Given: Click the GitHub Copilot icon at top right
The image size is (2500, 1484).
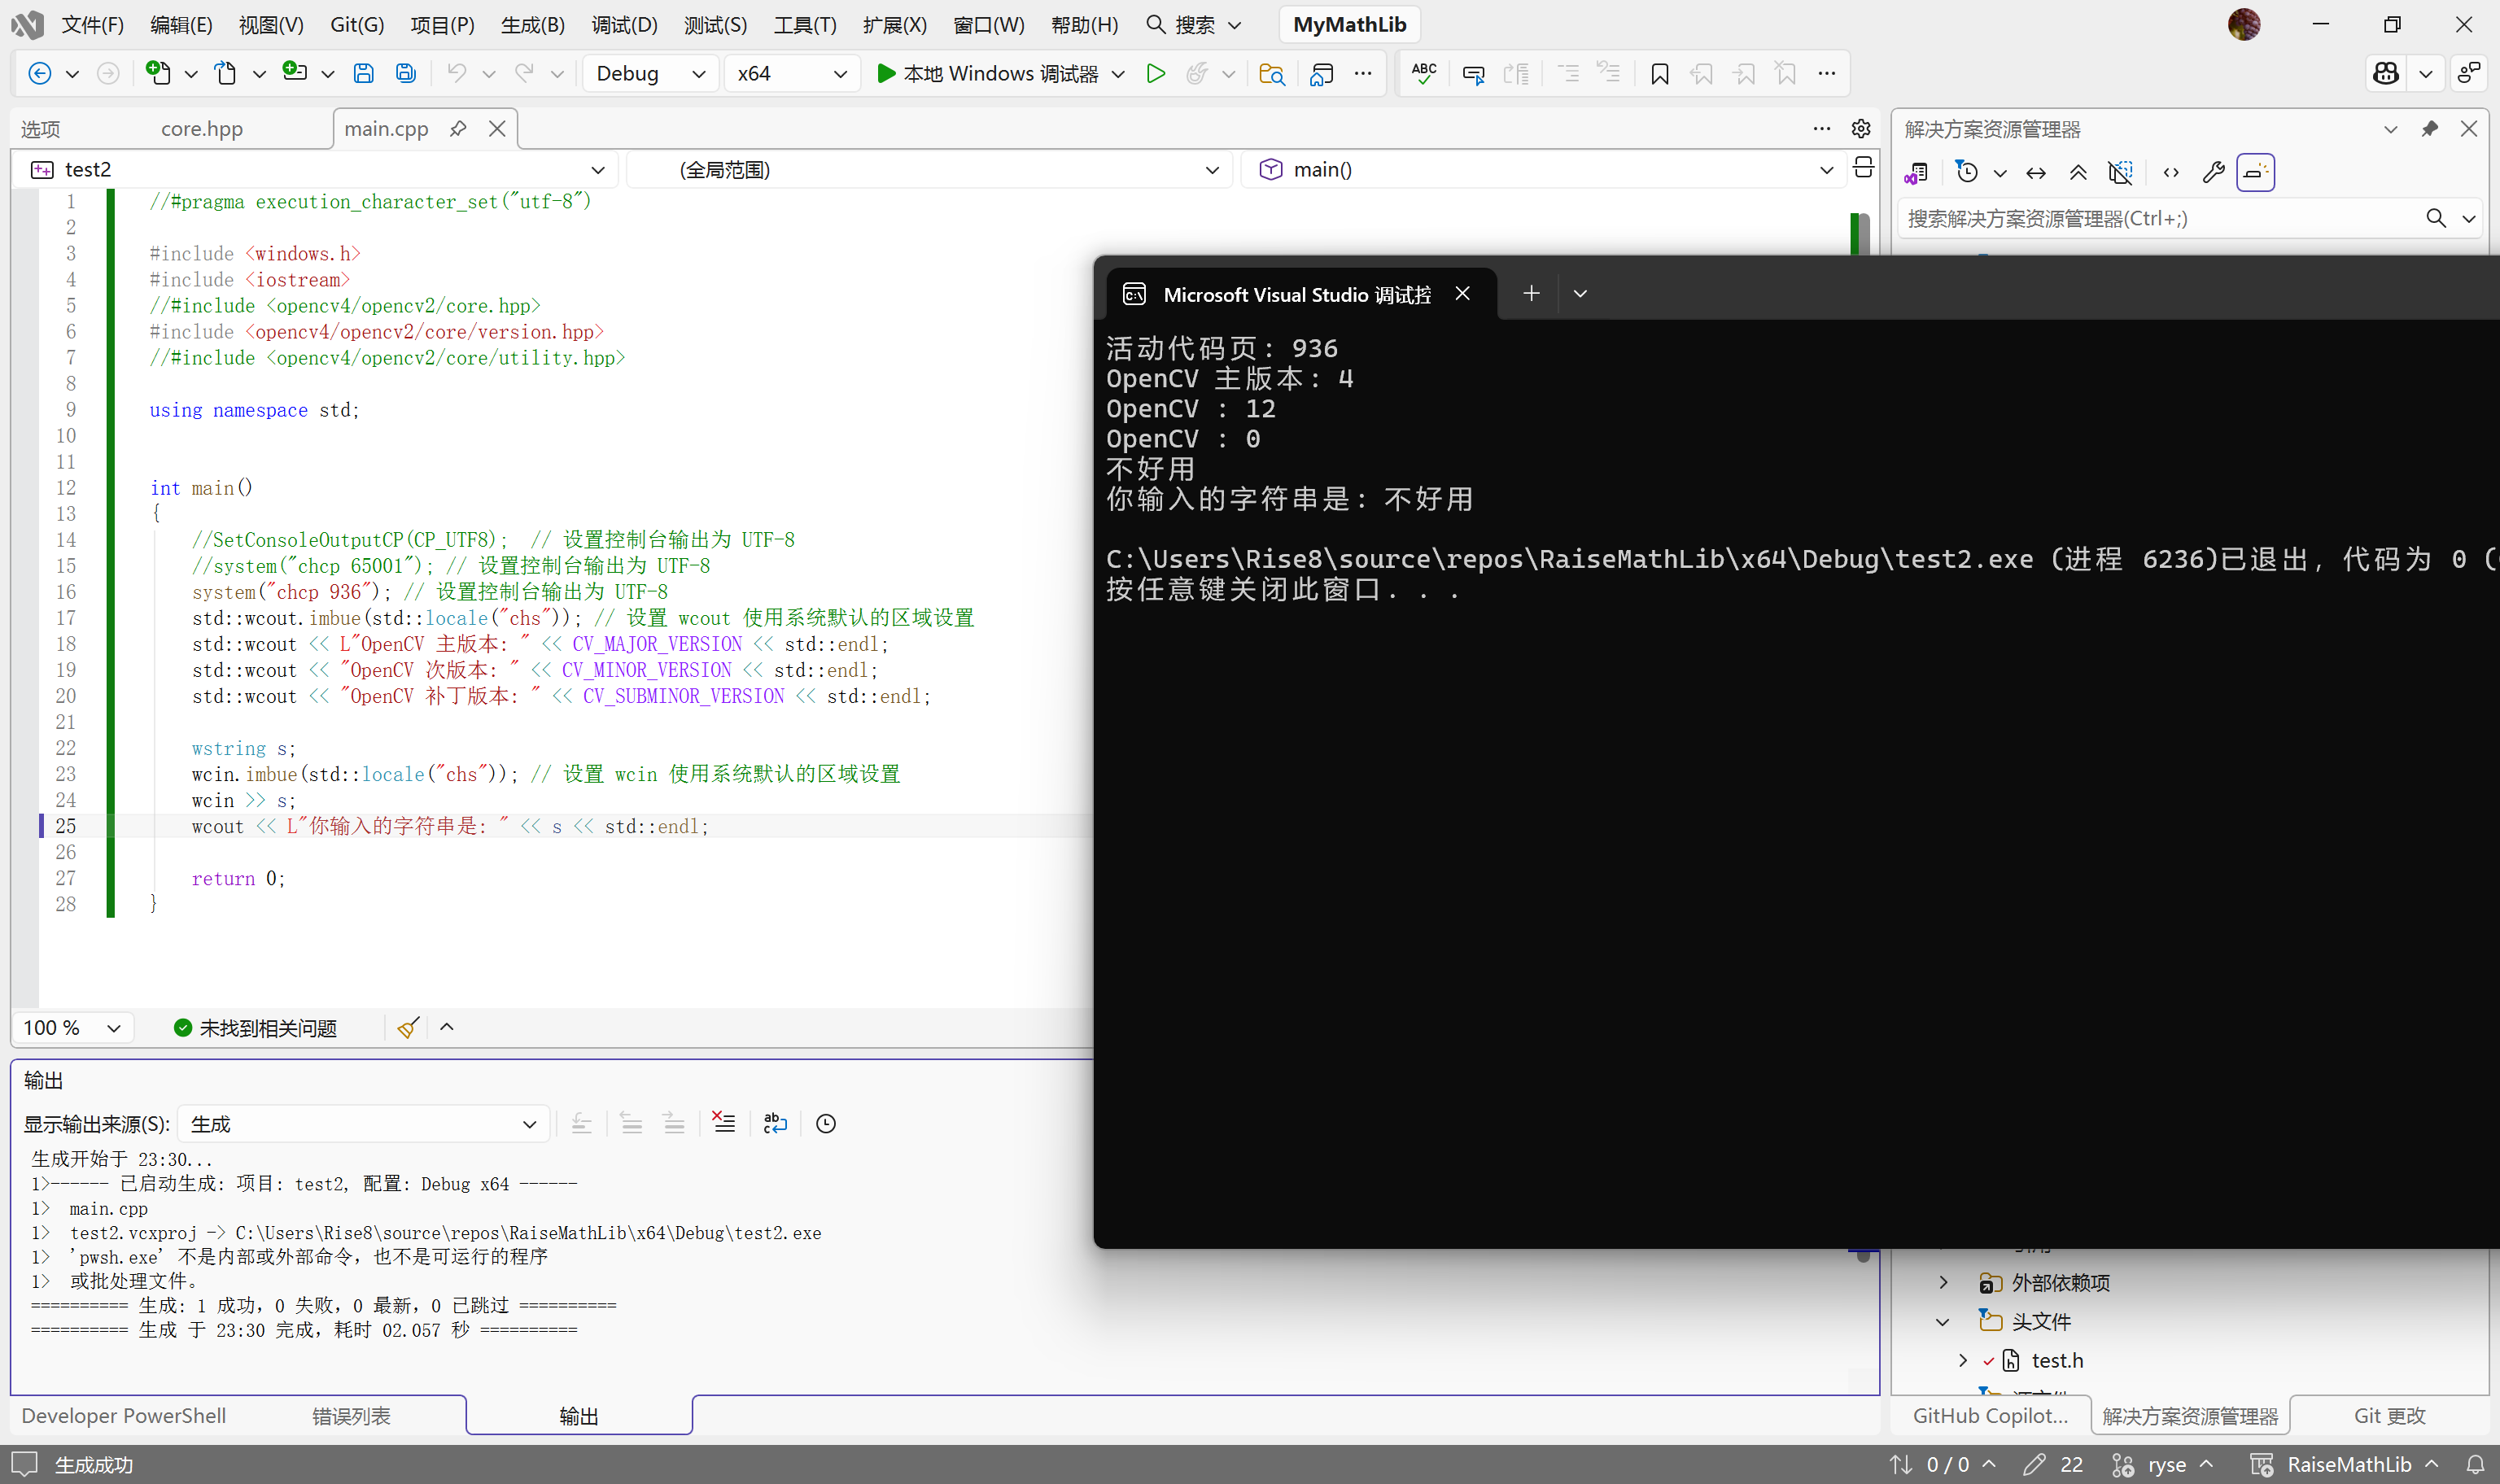Looking at the screenshot, I should tap(2386, 73).
